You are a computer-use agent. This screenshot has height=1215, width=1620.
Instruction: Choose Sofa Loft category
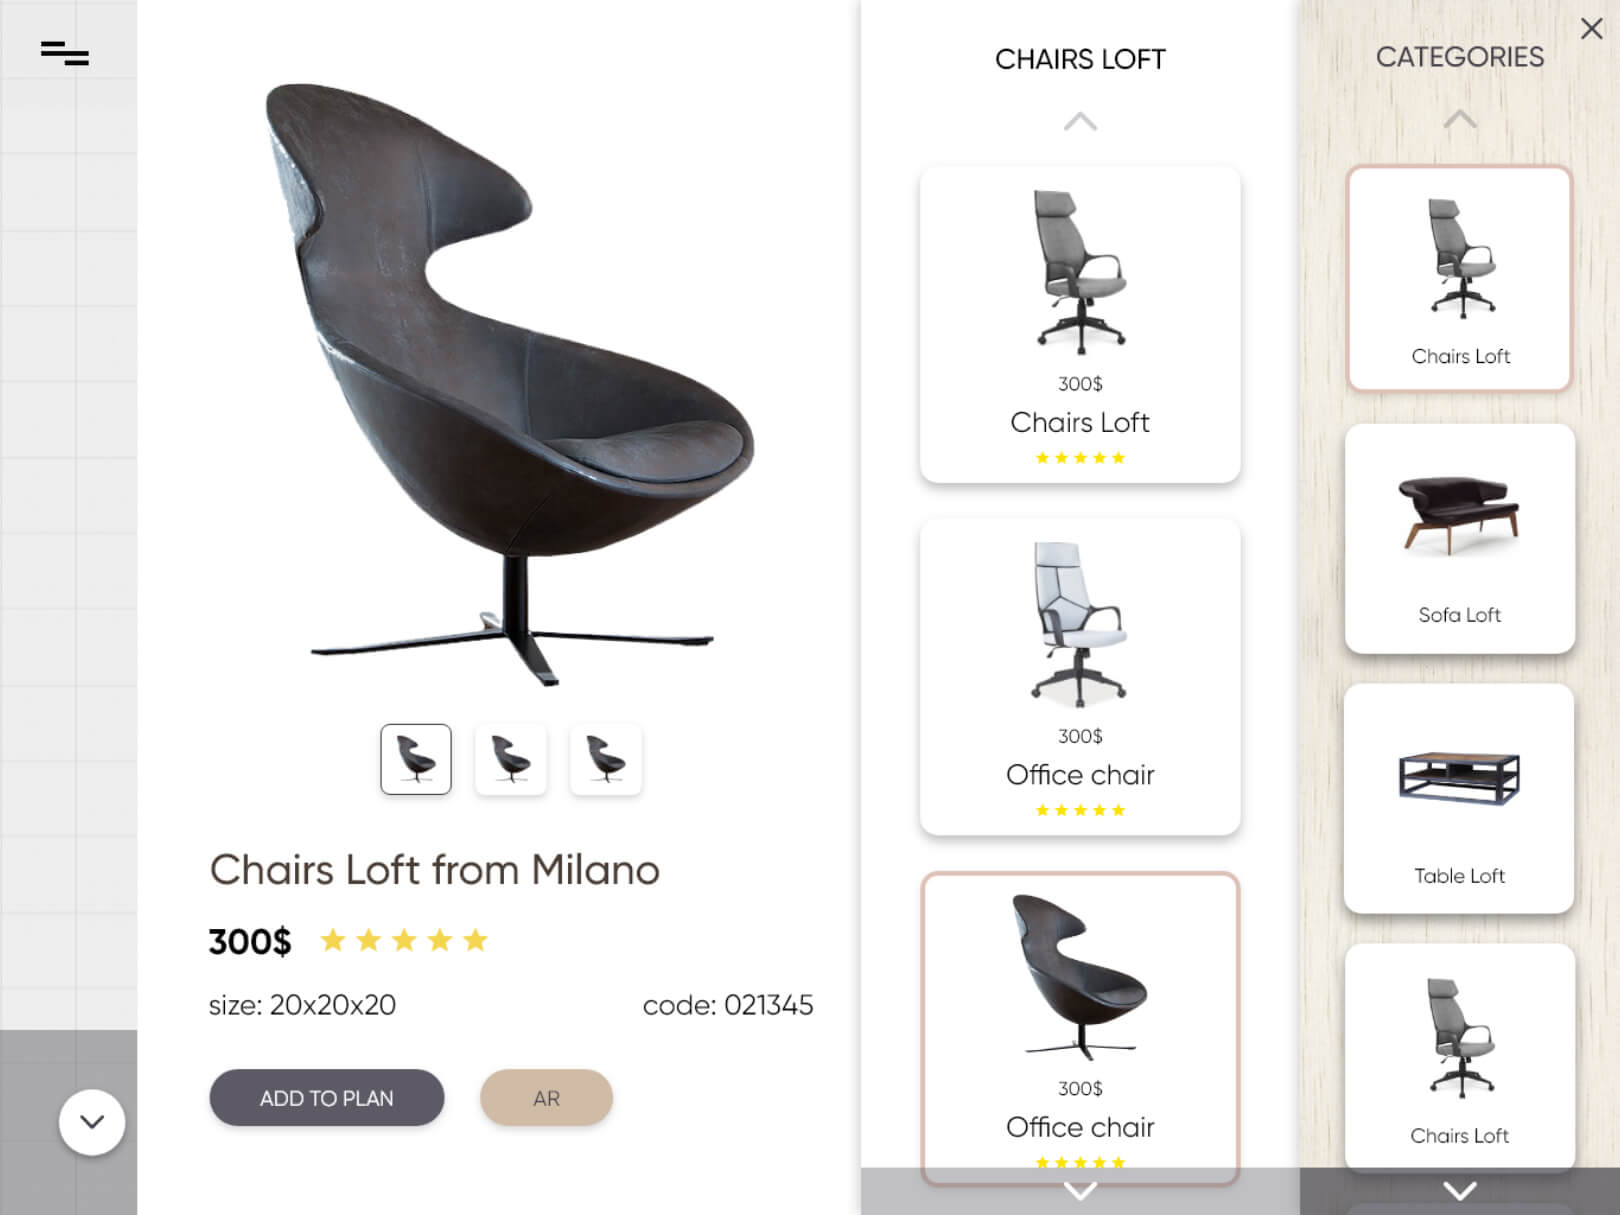(1460, 539)
